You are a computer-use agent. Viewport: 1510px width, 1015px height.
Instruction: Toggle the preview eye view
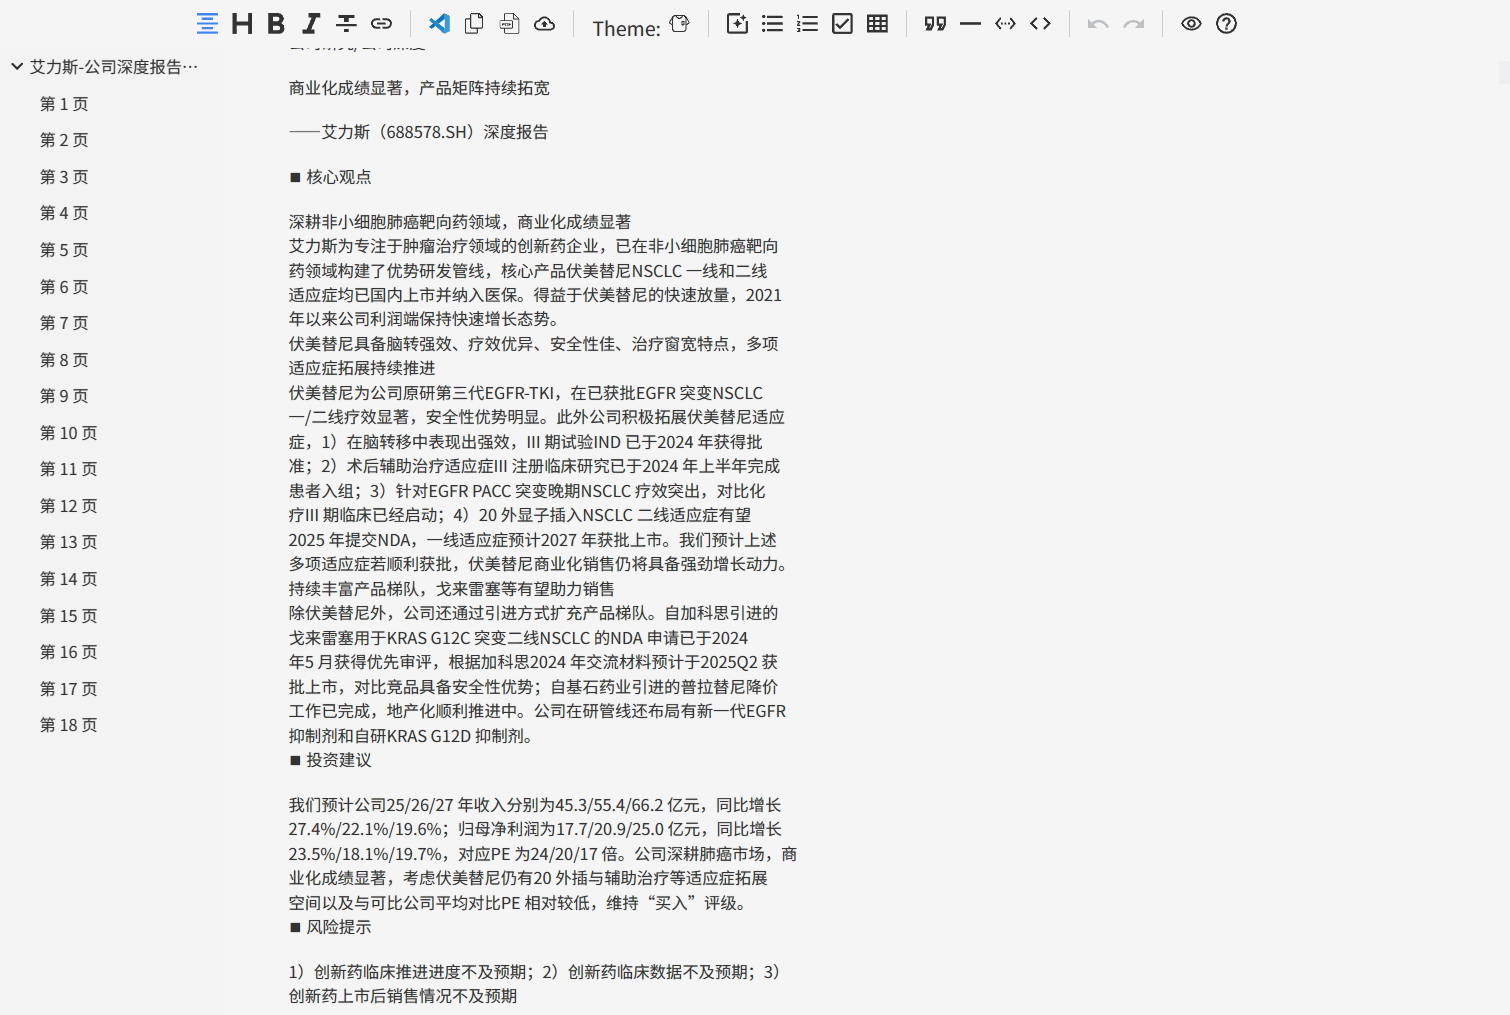click(x=1191, y=23)
